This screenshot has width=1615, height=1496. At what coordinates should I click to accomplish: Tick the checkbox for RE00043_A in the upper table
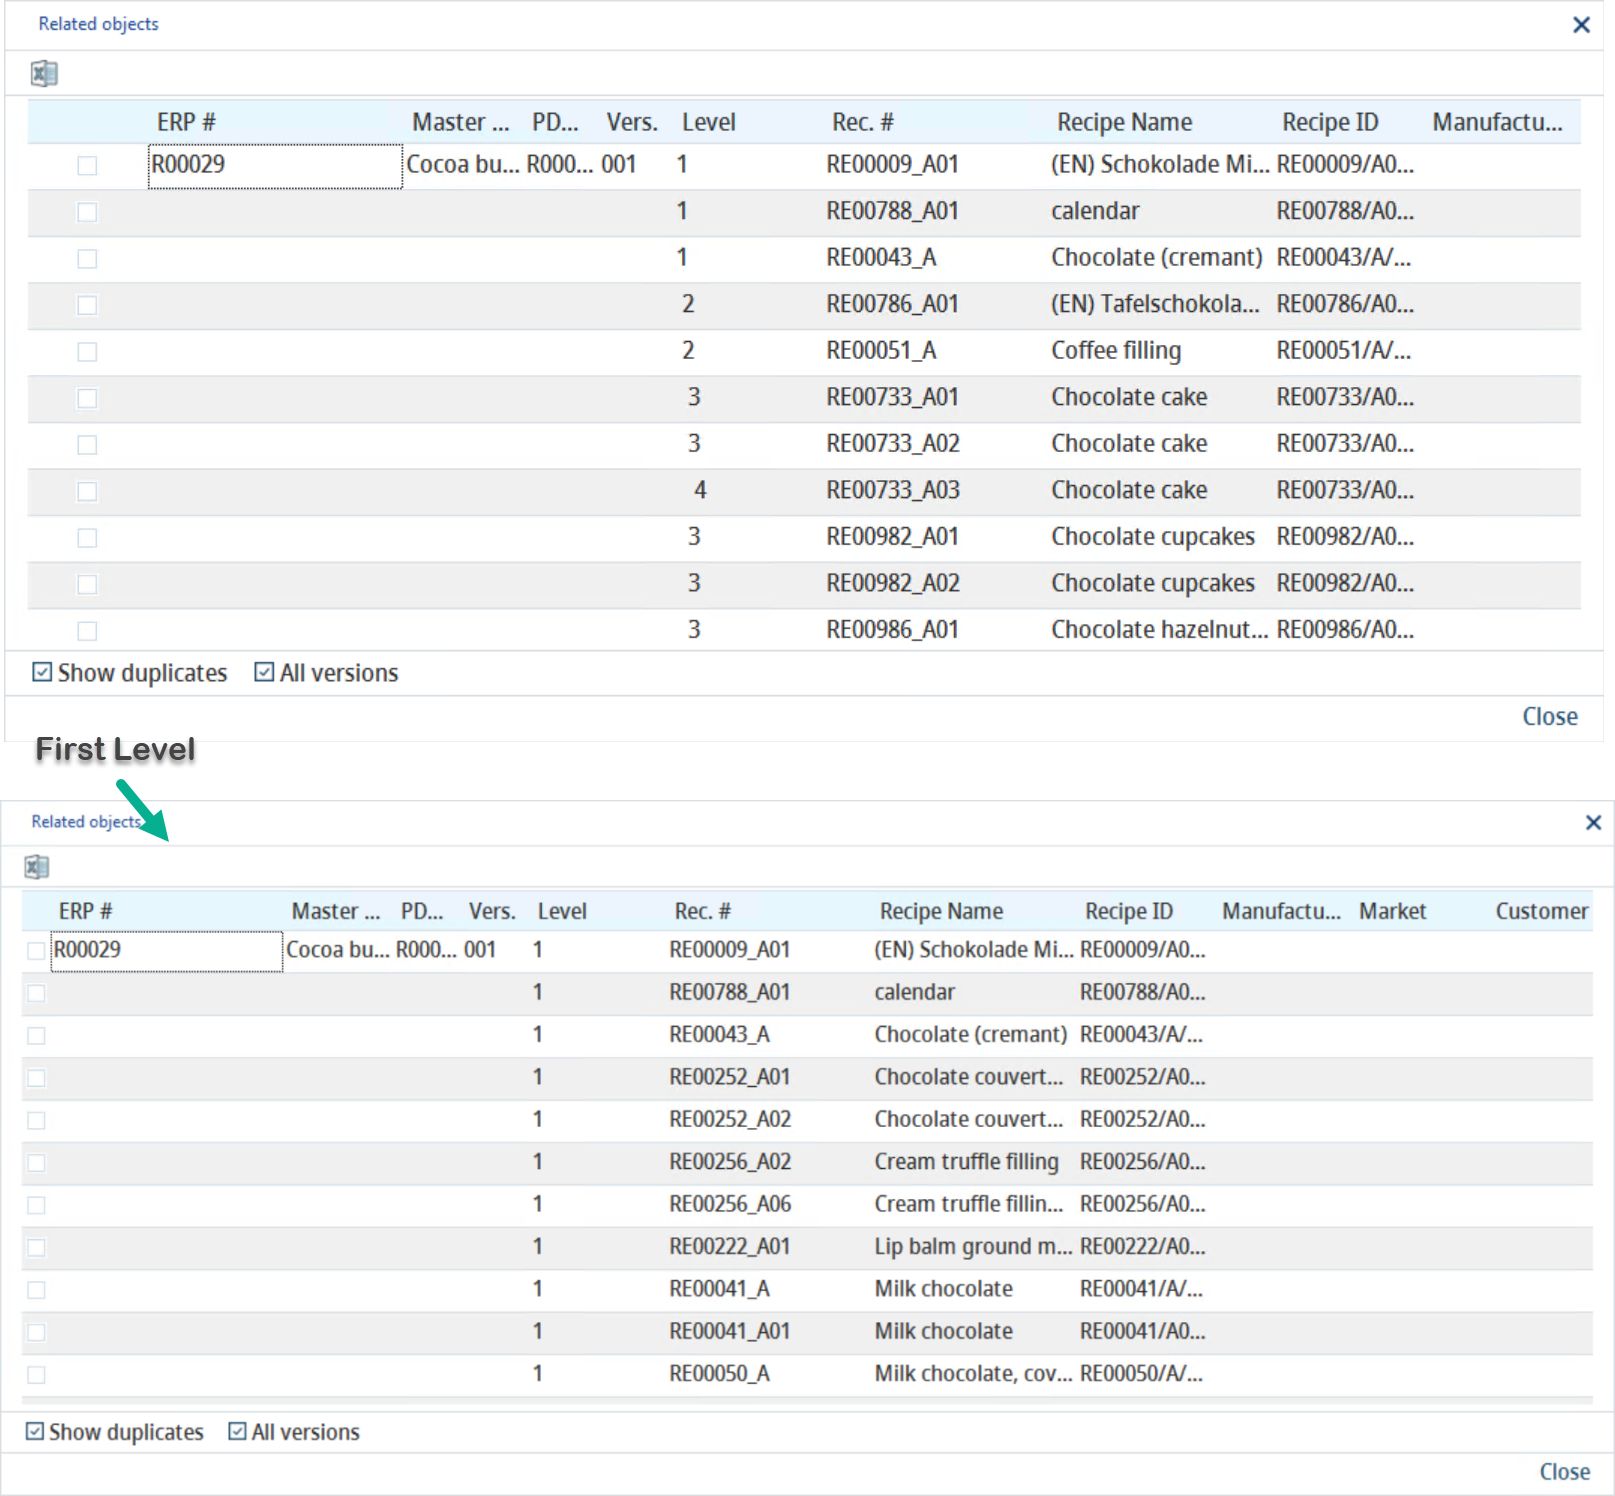pos(87,259)
